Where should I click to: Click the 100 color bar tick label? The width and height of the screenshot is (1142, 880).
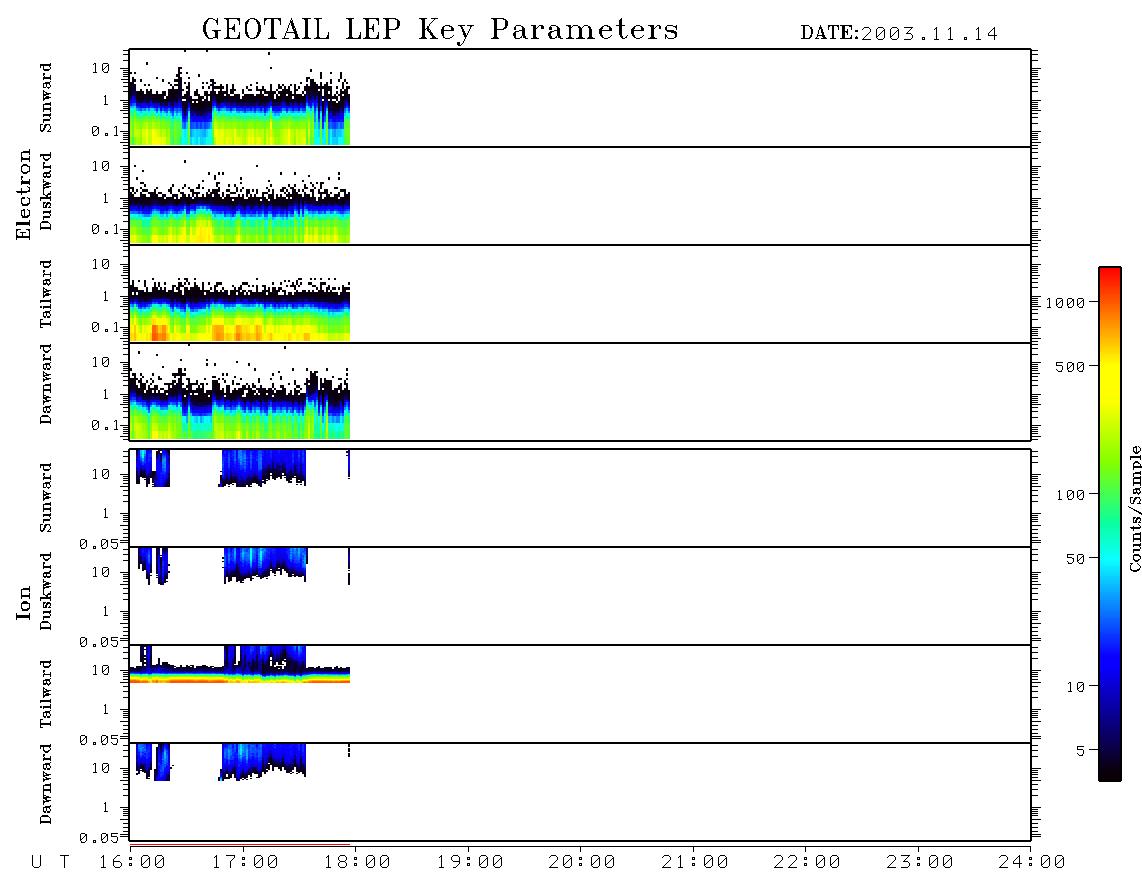tap(1070, 495)
